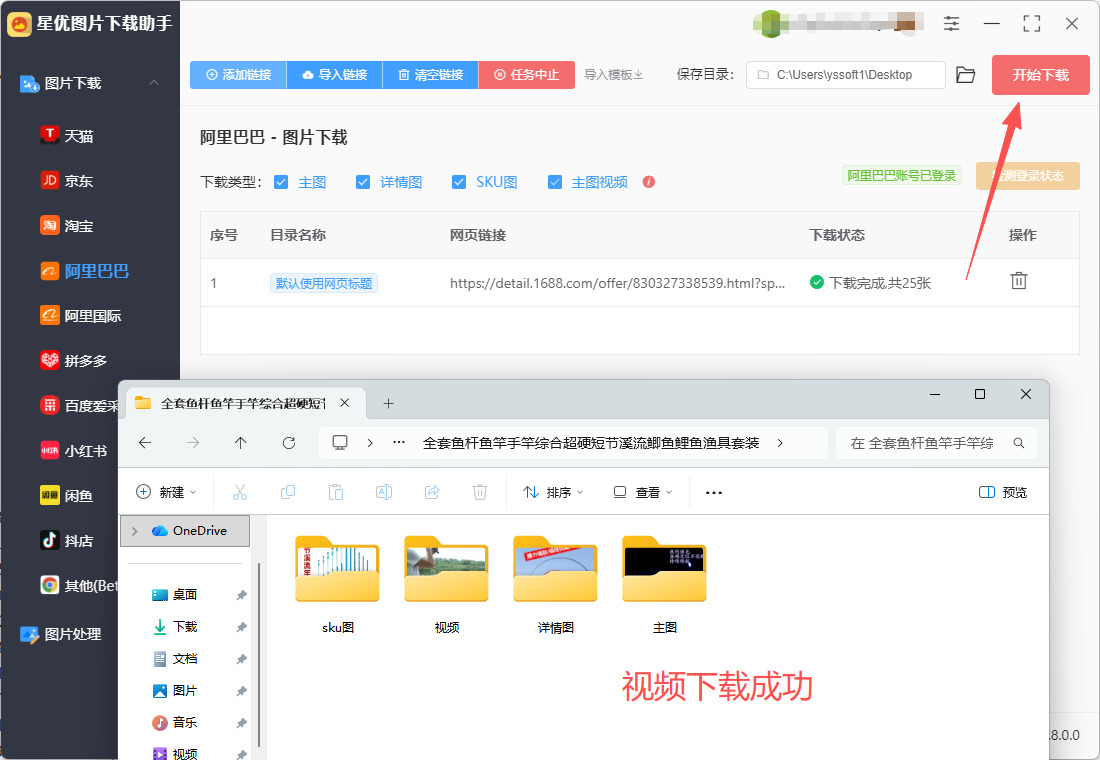The image size is (1100, 760).
Task: Click the Share icon in Explorer toolbar
Action: click(432, 492)
